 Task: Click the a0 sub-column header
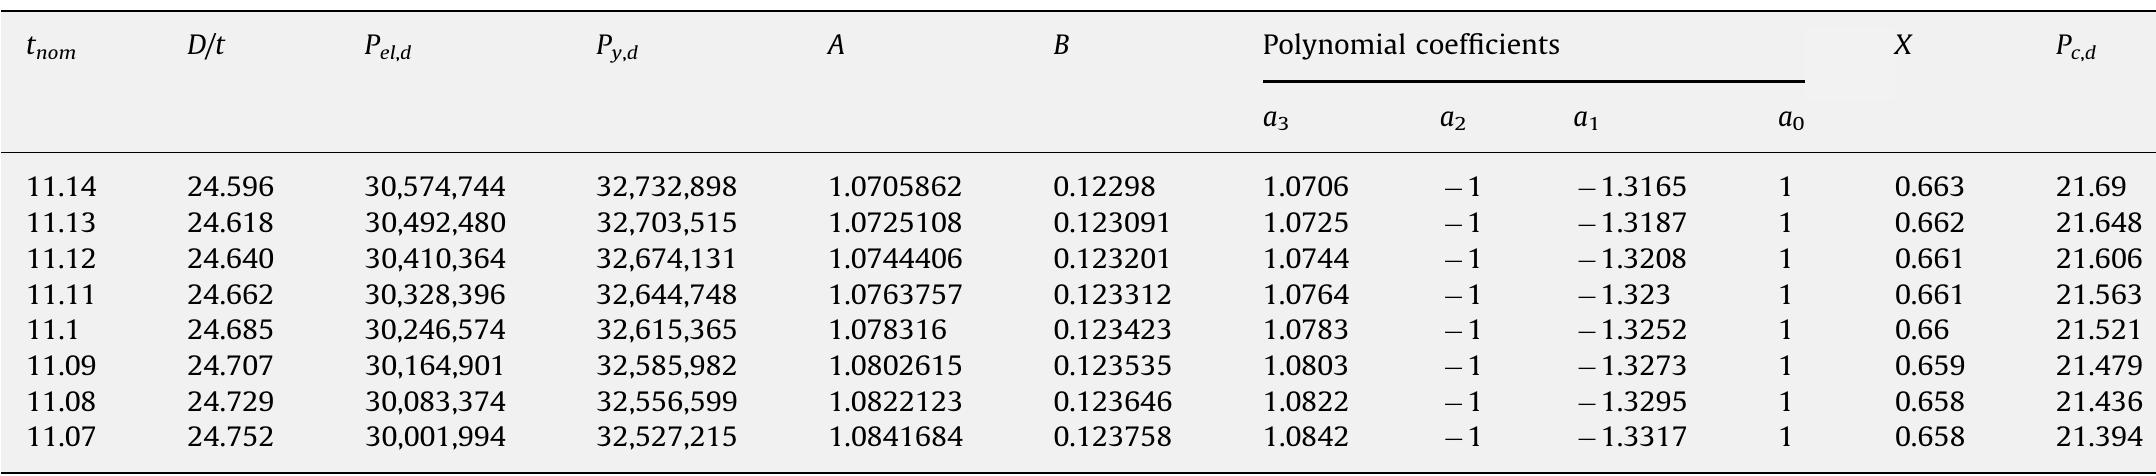pos(1791,120)
